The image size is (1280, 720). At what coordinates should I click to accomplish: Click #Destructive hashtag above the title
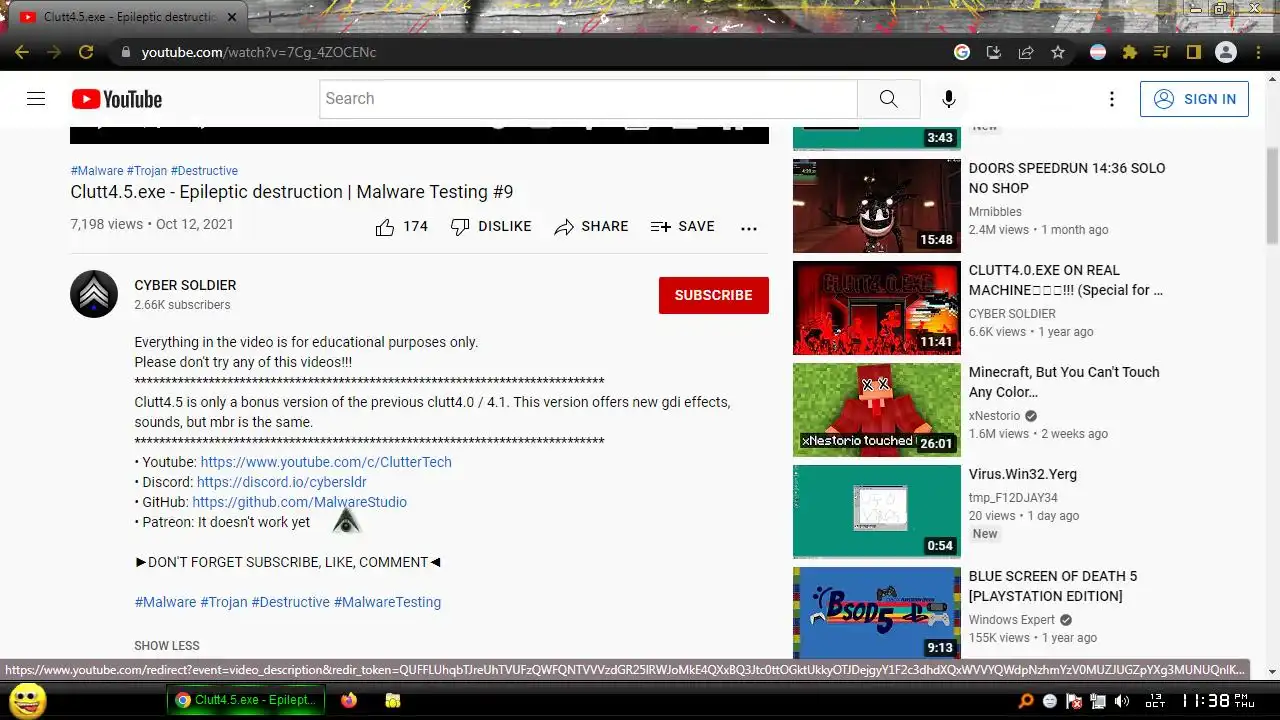(x=204, y=171)
